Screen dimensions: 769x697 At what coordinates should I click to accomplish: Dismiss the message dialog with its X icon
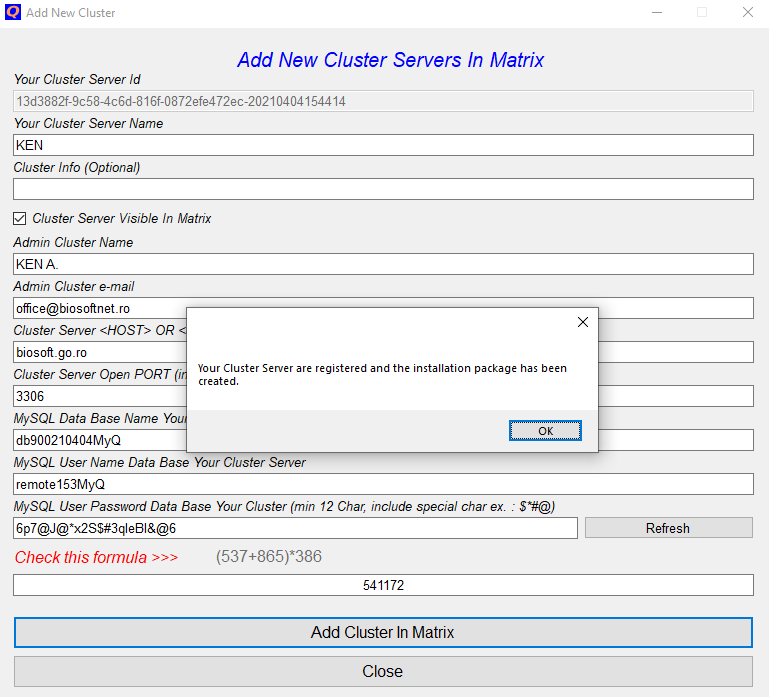[583, 322]
